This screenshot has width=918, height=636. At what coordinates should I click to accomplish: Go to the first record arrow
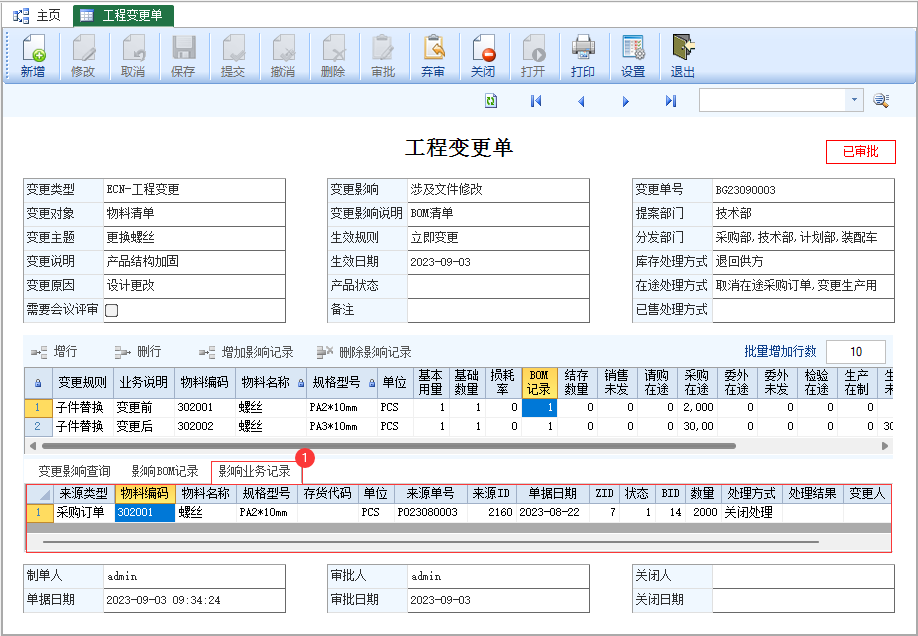[x=536, y=101]
